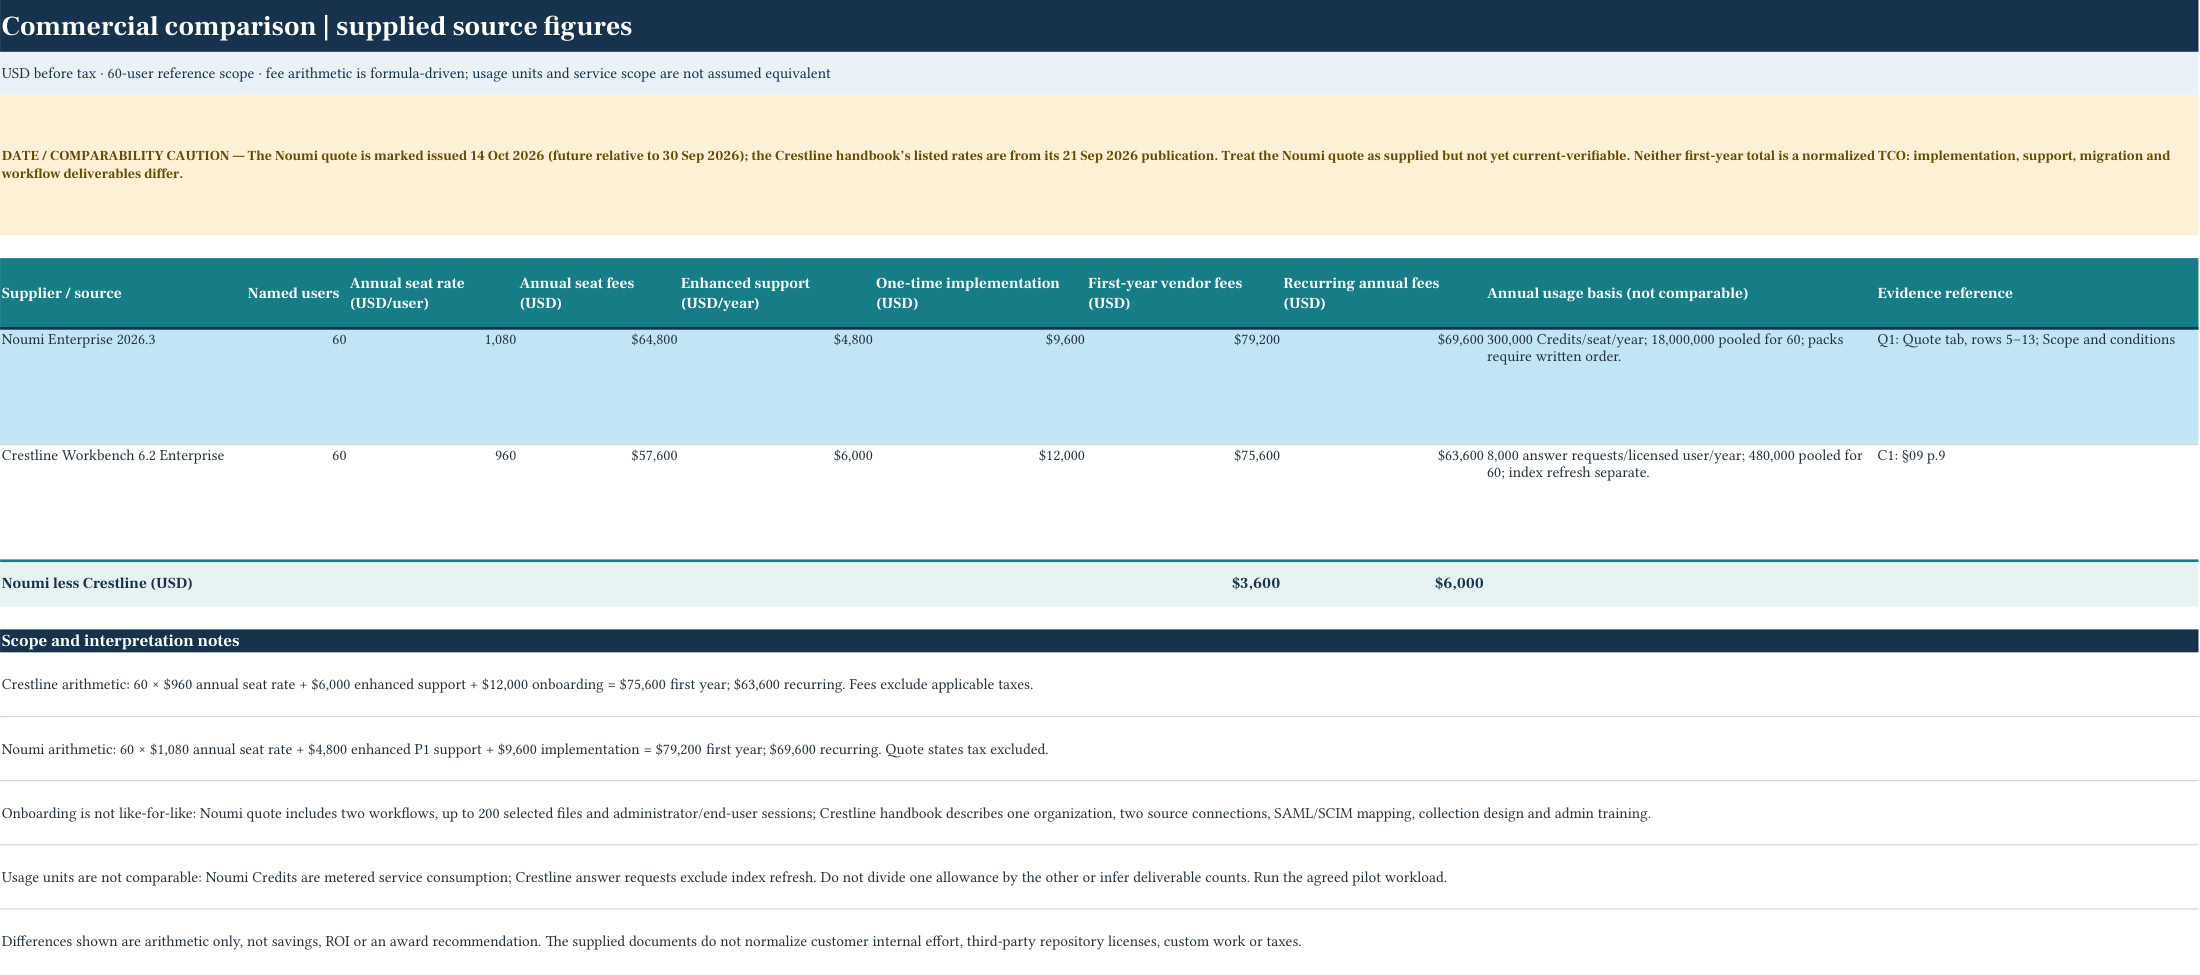Click the First-year vendor fees header

[x=1183, y=293]
